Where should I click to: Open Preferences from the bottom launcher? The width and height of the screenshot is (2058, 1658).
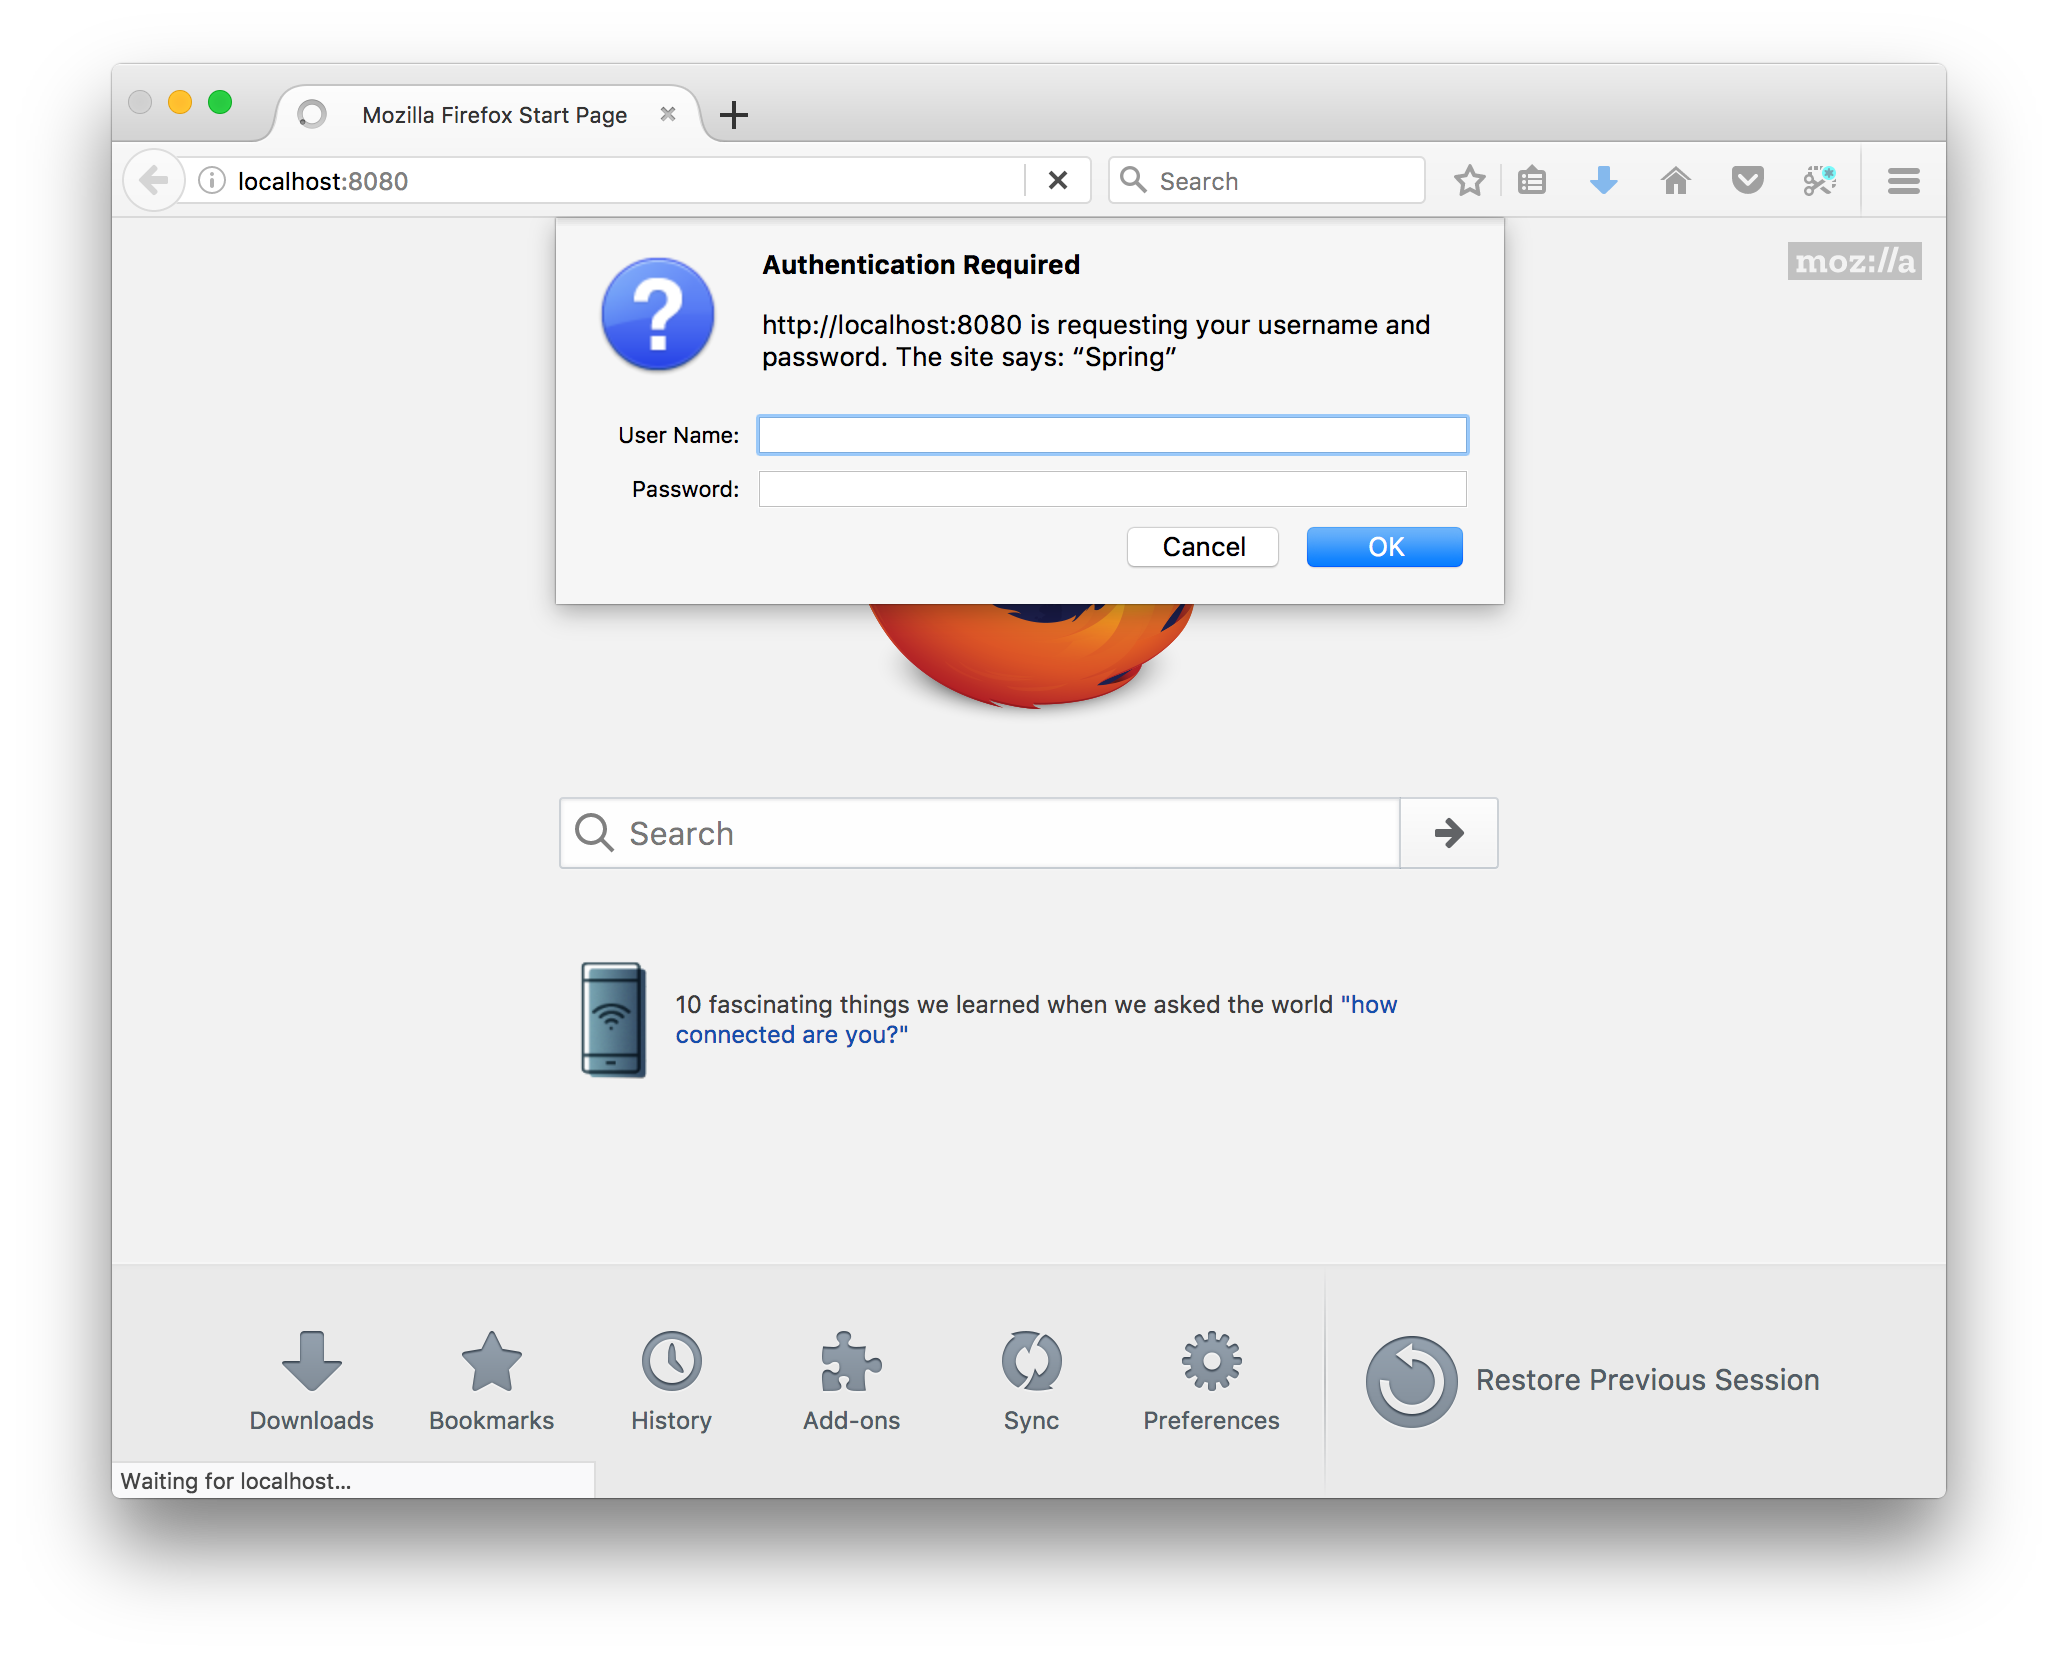[1210, 1380]
